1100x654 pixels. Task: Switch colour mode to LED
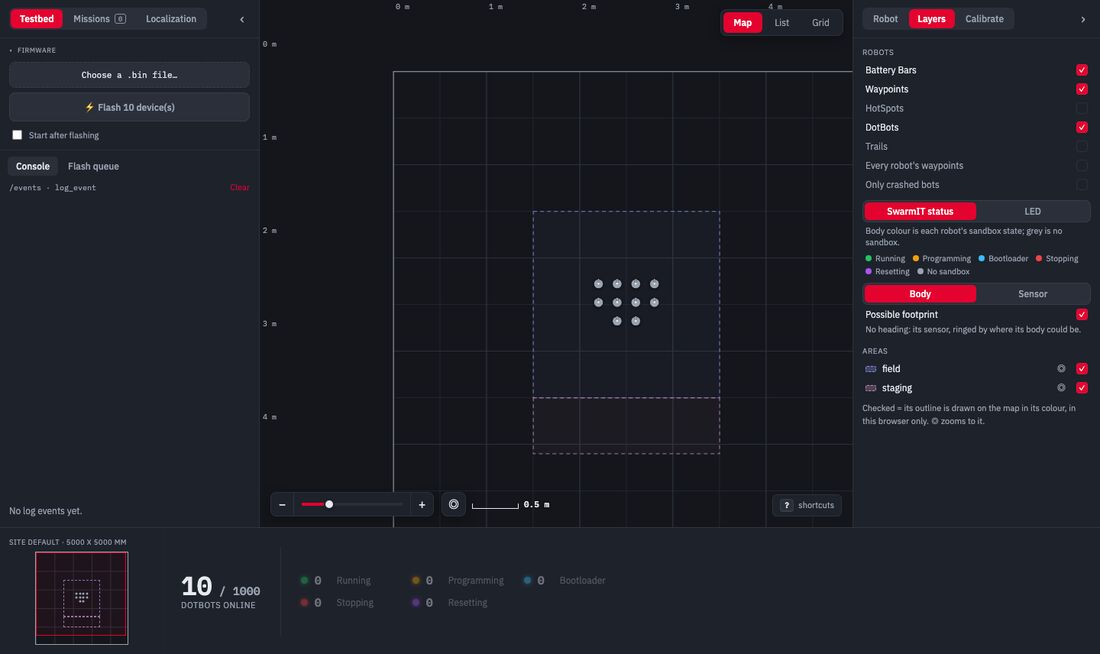pyautogui.click(x=1033, y=211)
